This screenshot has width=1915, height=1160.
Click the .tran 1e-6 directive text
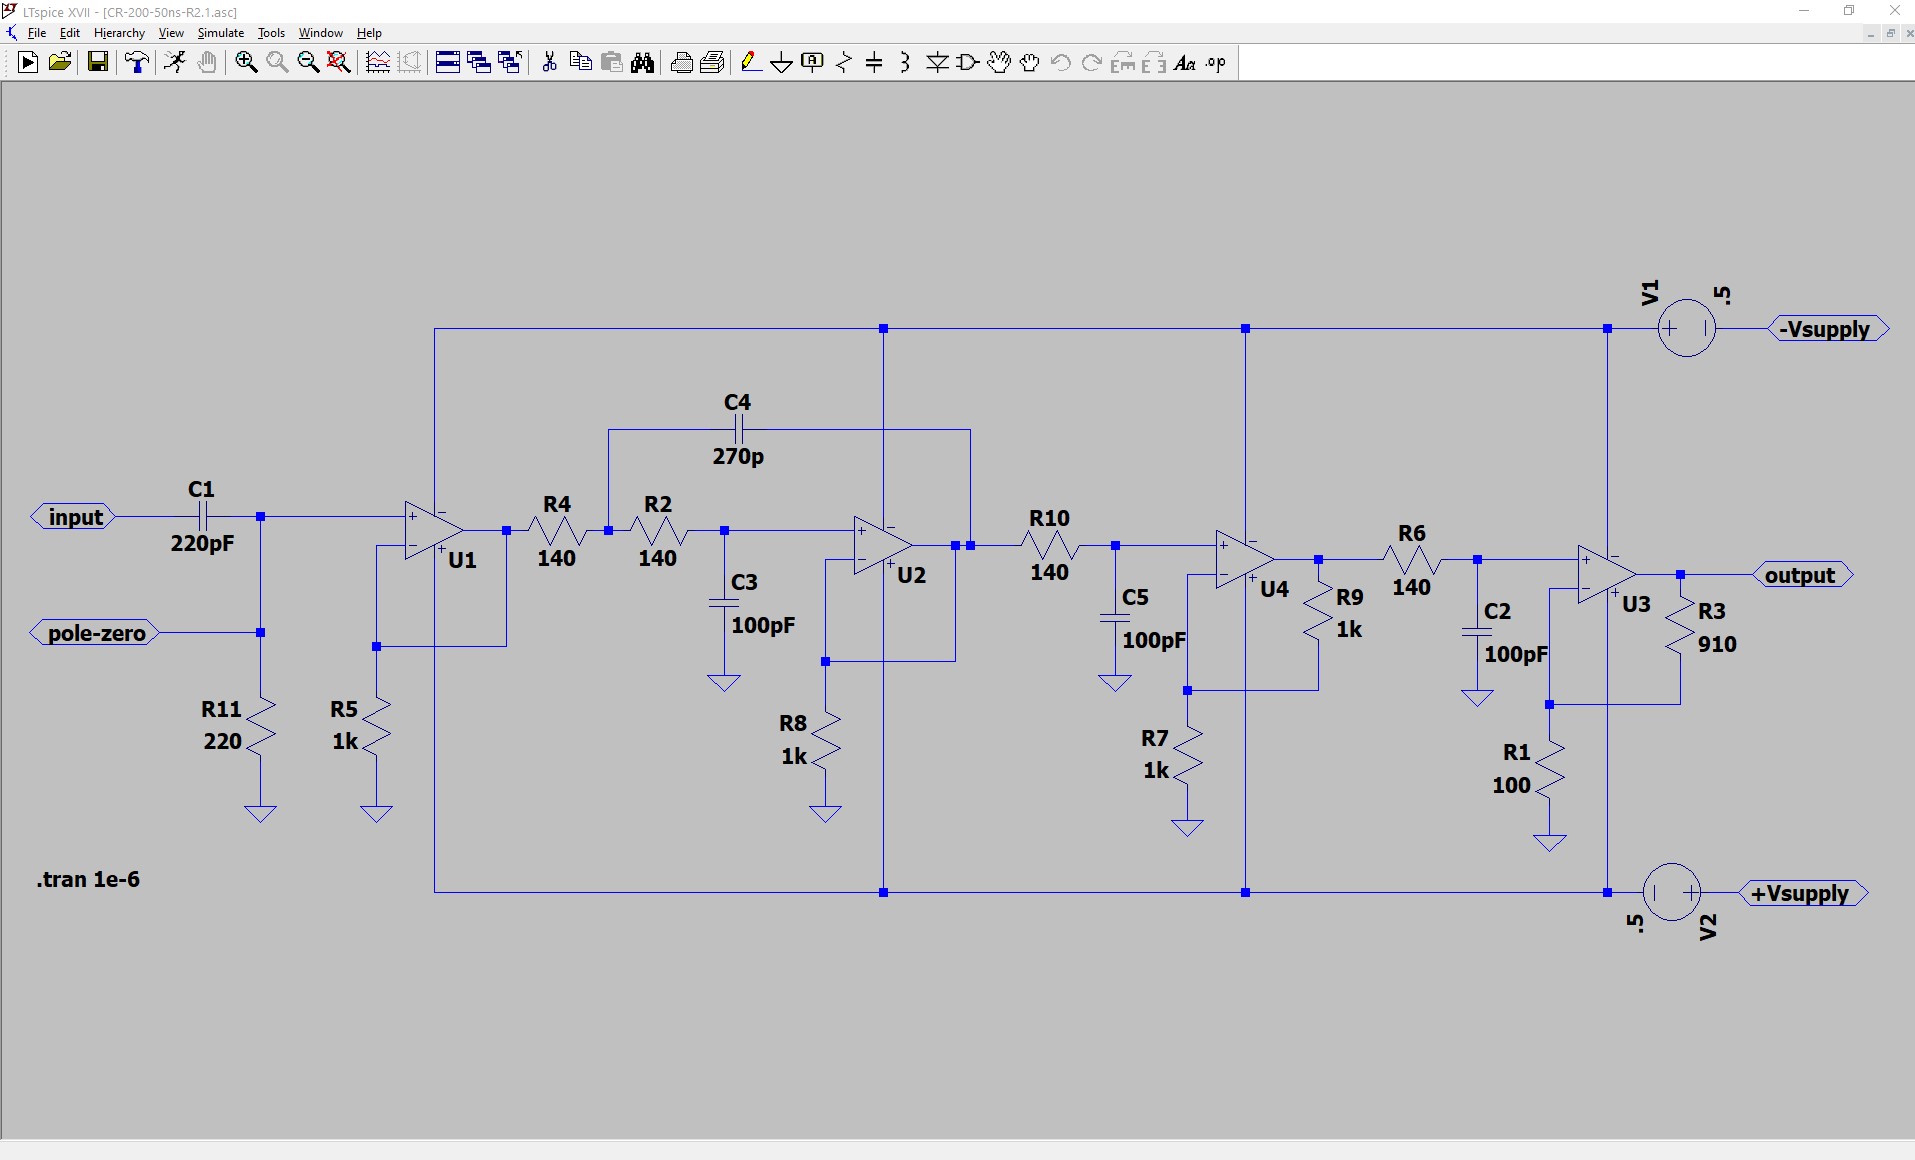89,880
